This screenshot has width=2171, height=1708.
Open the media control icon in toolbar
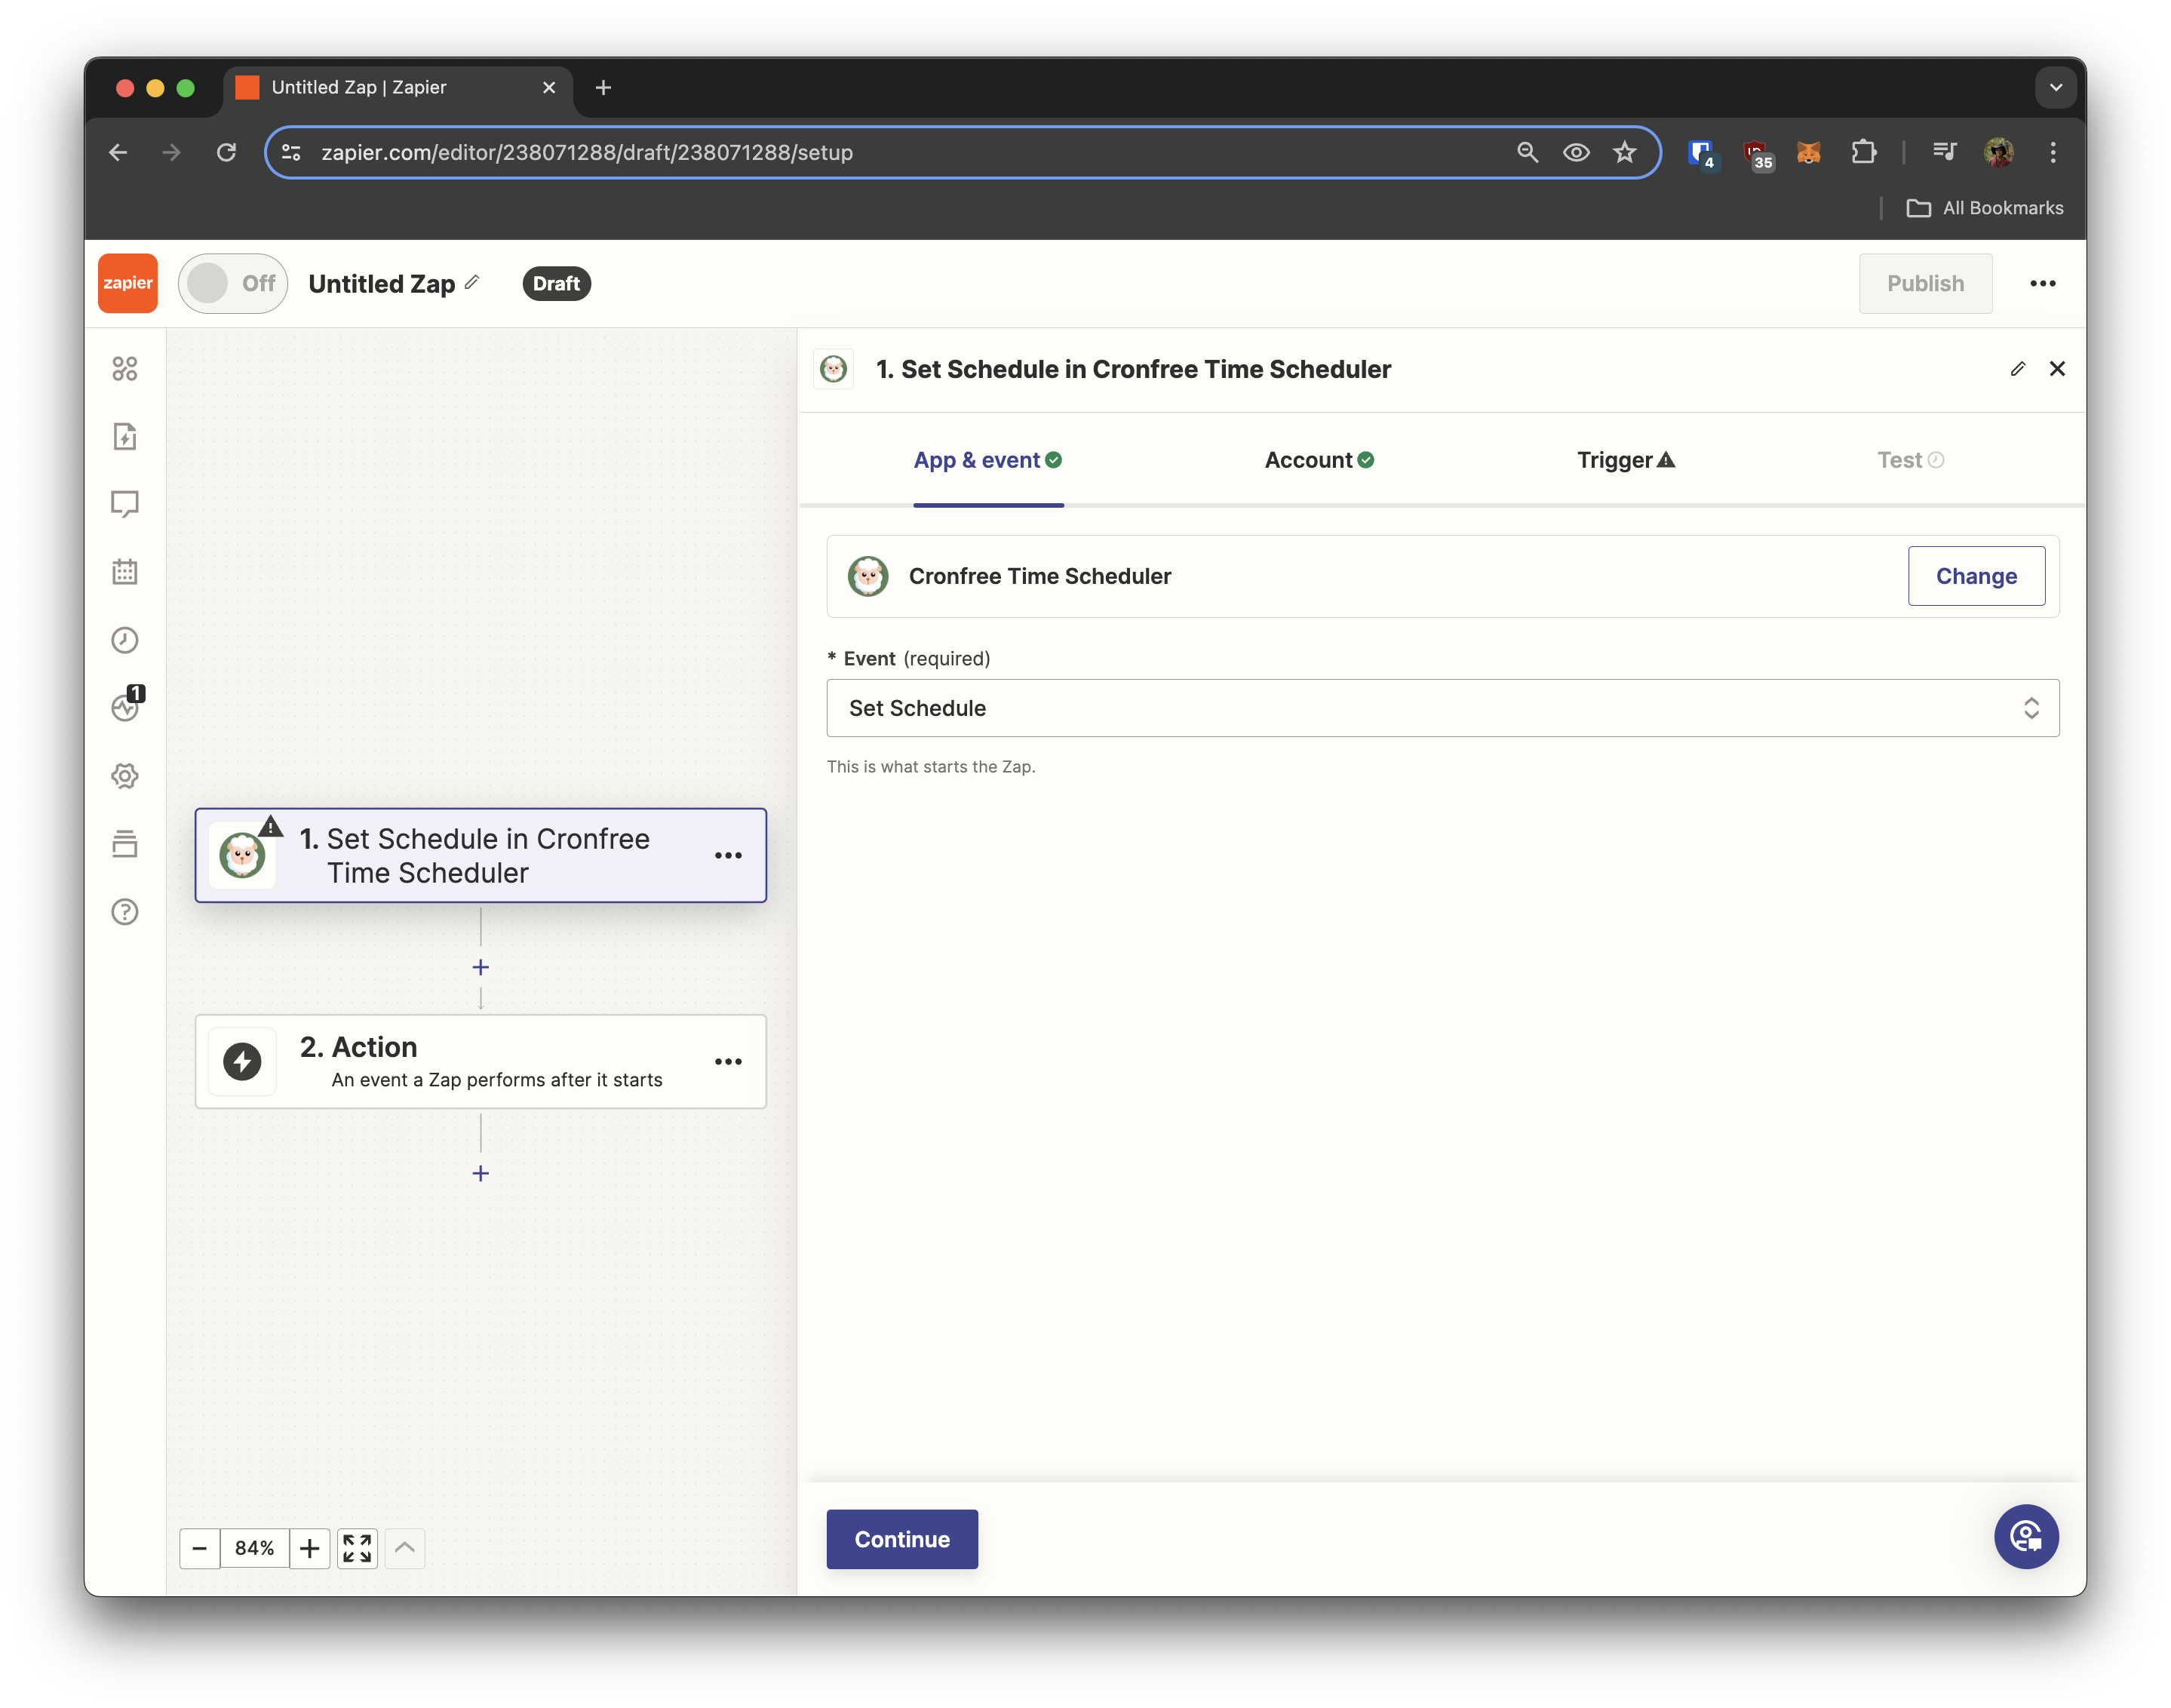[x=1943, y=152]
